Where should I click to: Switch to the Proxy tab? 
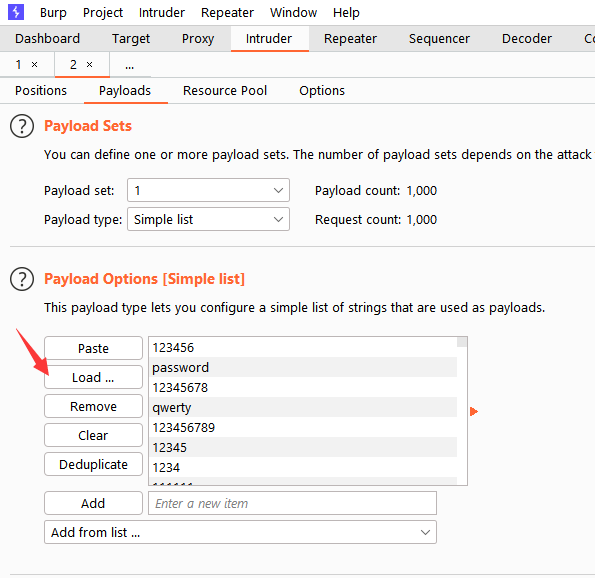click(198, 39)
